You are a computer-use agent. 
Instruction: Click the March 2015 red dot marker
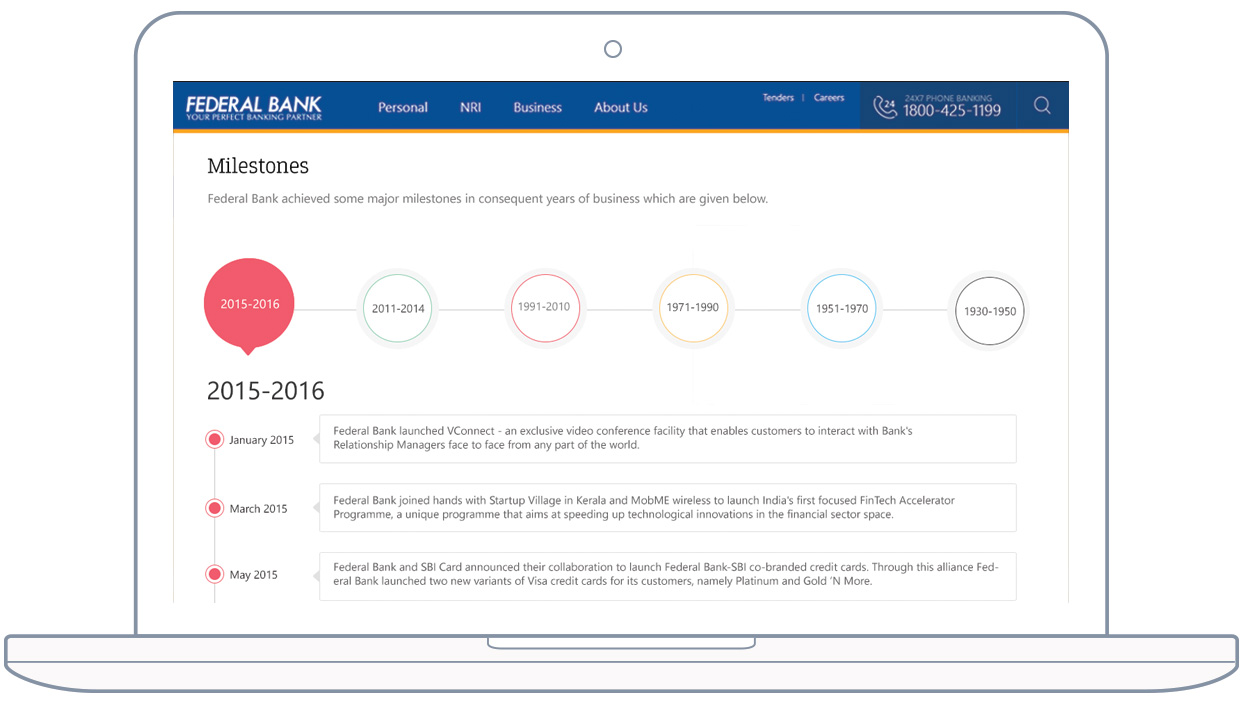pos(214,508)
